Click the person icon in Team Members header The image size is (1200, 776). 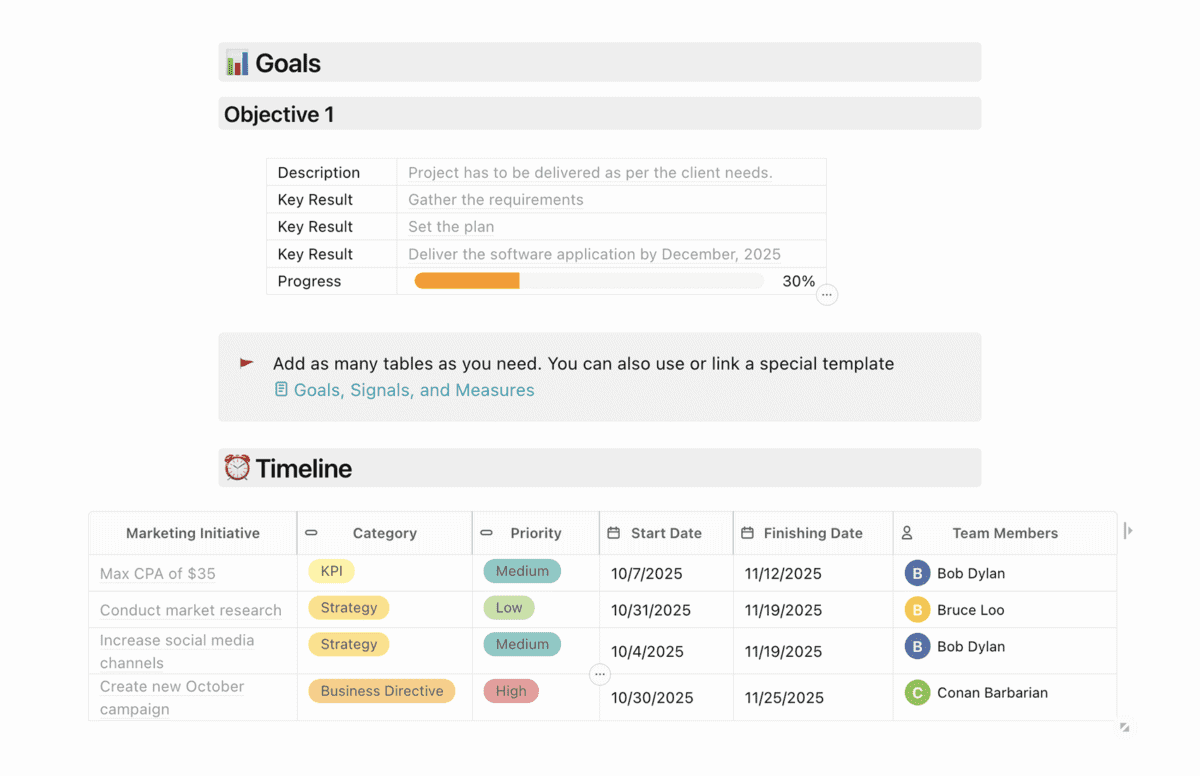pos(907,533)
